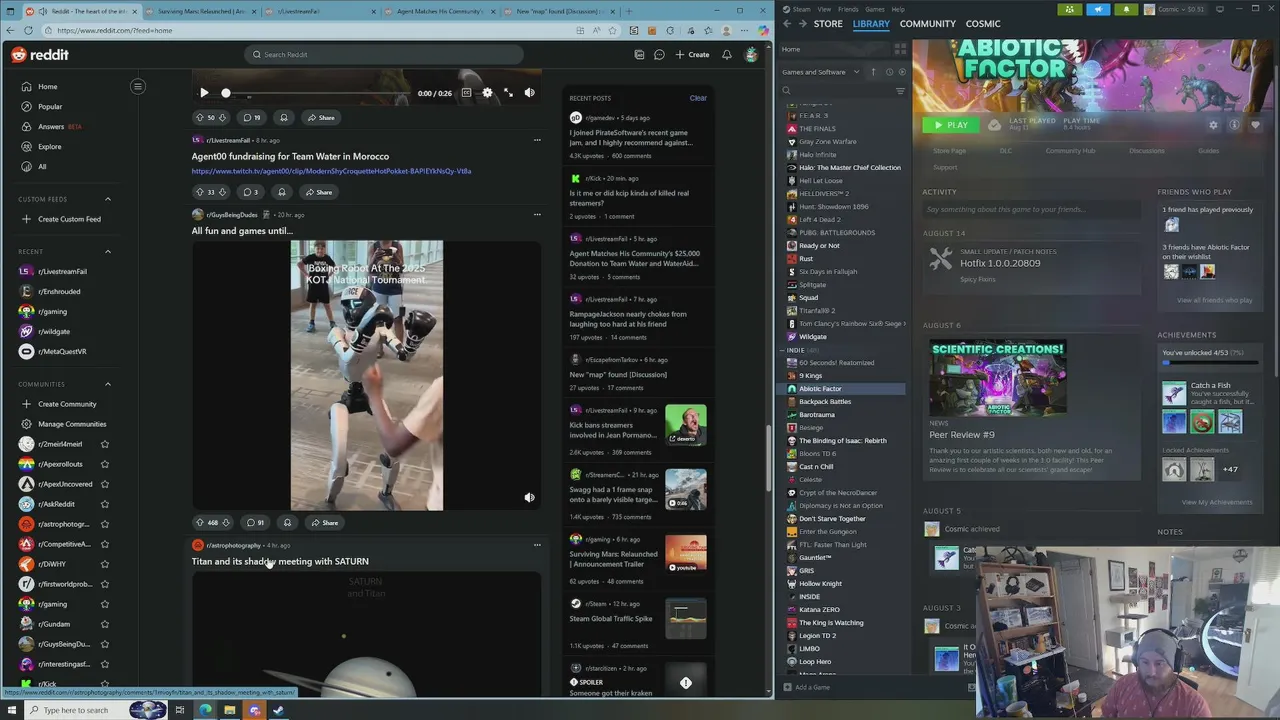Open Abiotic Factor manage gear icon

(1213, 125)
